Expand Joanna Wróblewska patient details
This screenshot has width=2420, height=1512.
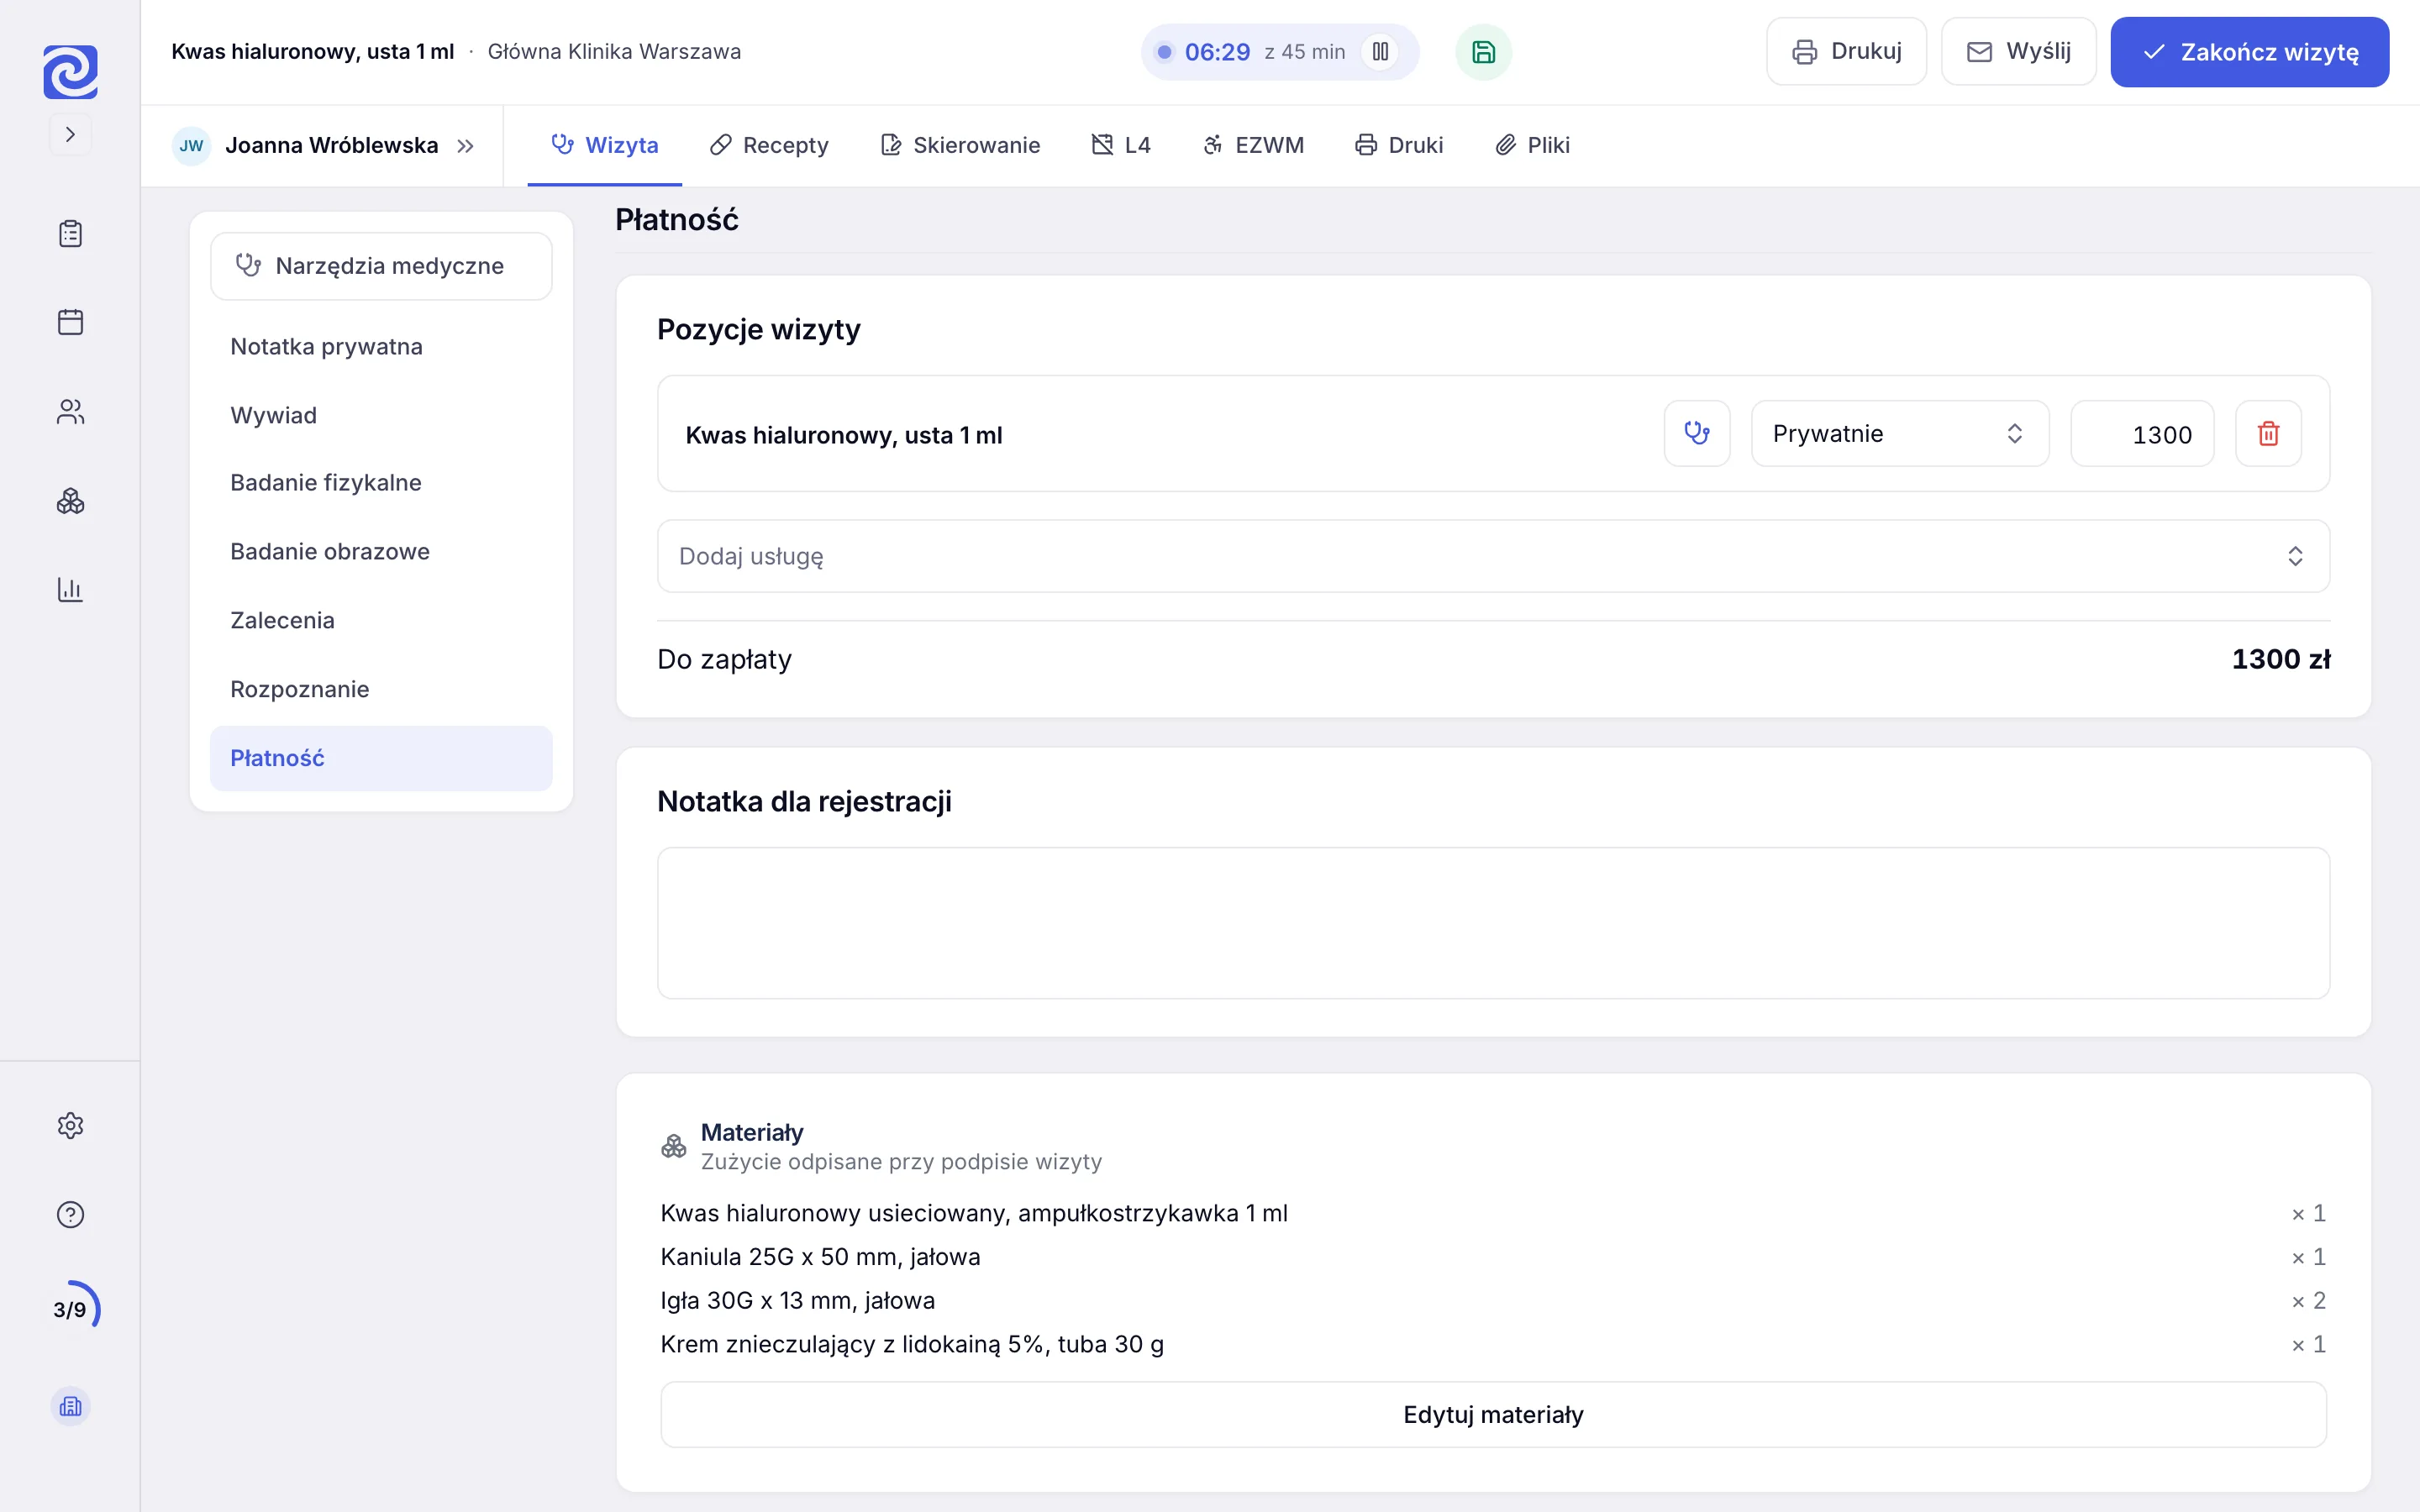[465, 146]
